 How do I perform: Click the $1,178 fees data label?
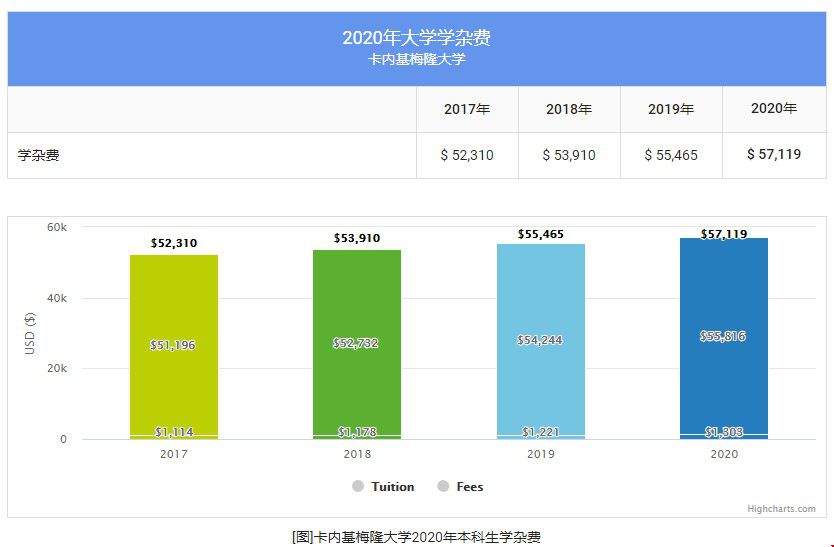click(357, 432)
